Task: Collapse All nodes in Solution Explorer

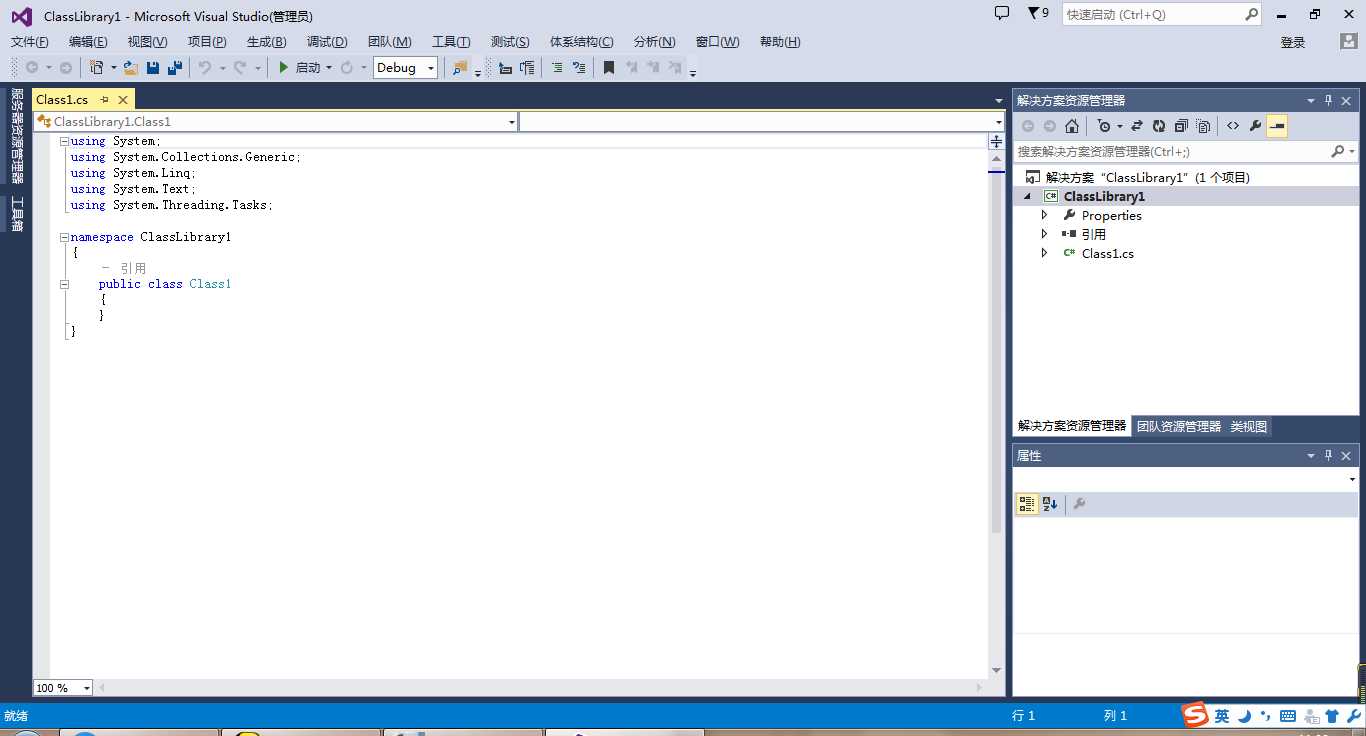Action: pos(1181,126)
